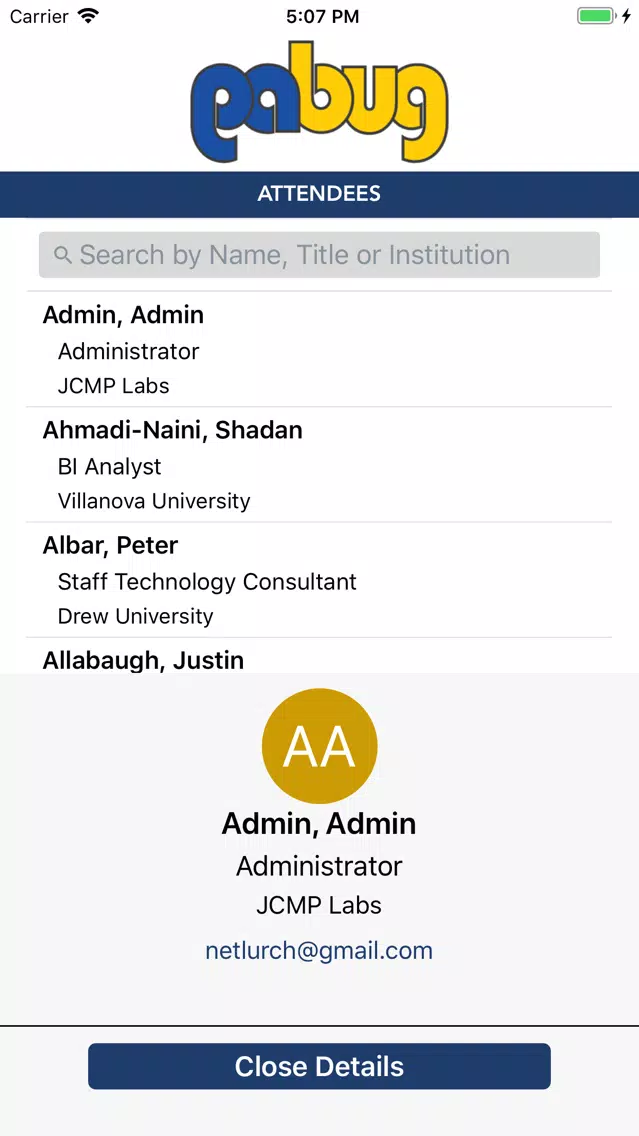
Task: Tap the JCMP Labs label in details
Action: tap(319, 906)
